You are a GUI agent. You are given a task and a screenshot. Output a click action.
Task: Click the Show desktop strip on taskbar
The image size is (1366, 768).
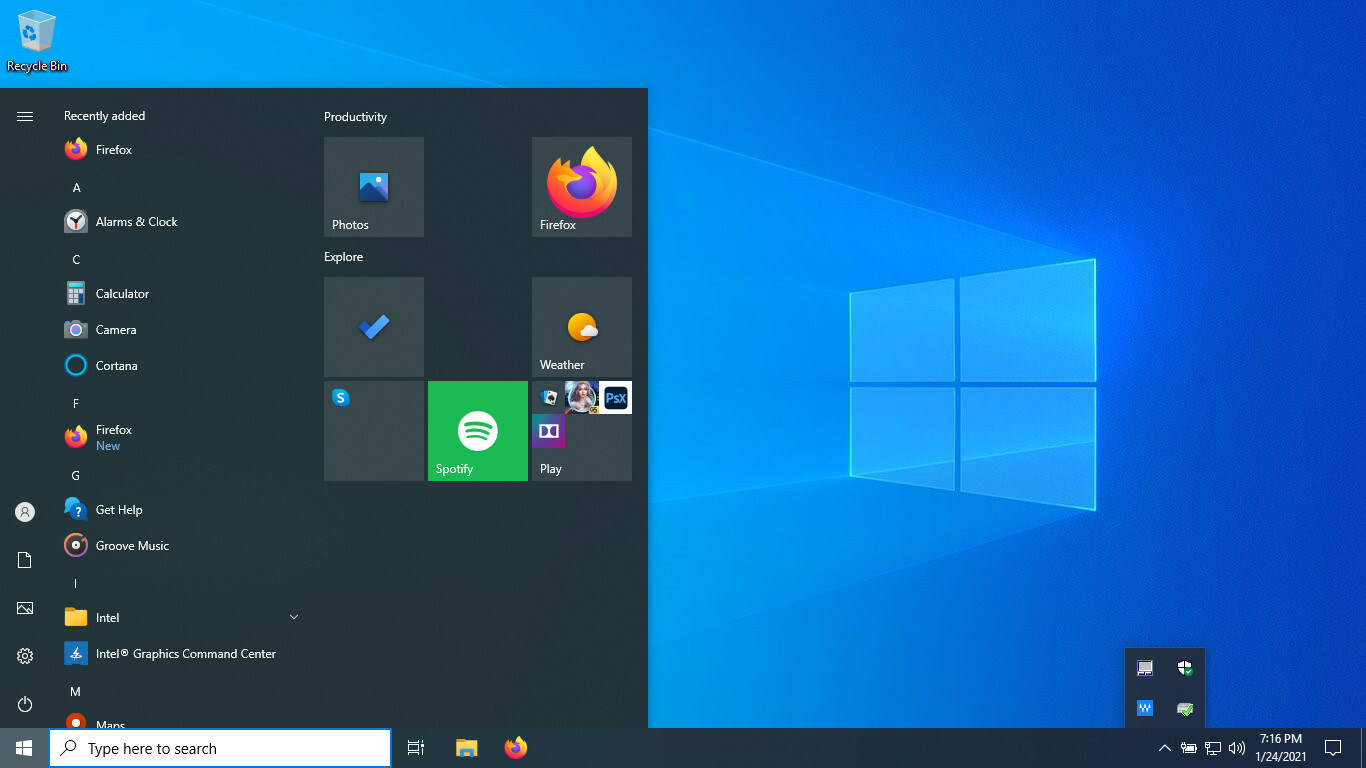coord(1363,748)
